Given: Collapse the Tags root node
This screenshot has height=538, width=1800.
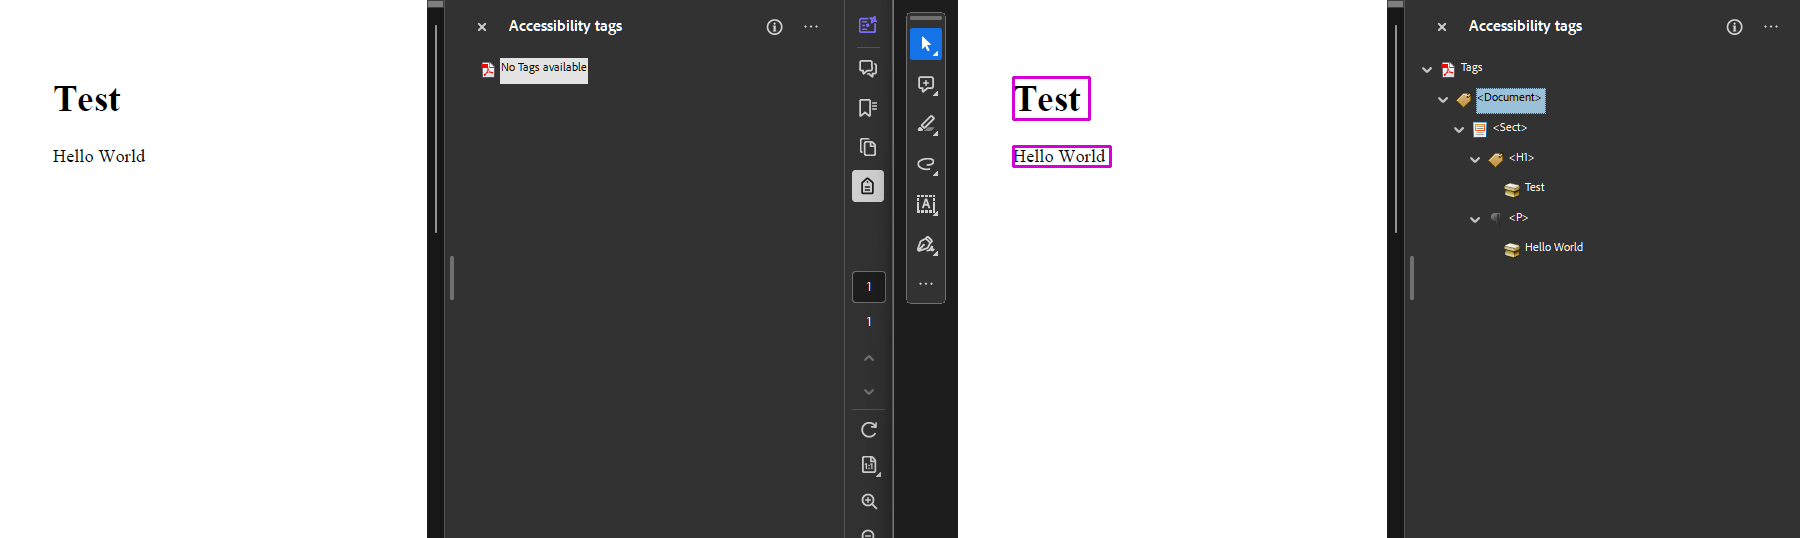Looking at the screenshot, I should pos(1427,70).
